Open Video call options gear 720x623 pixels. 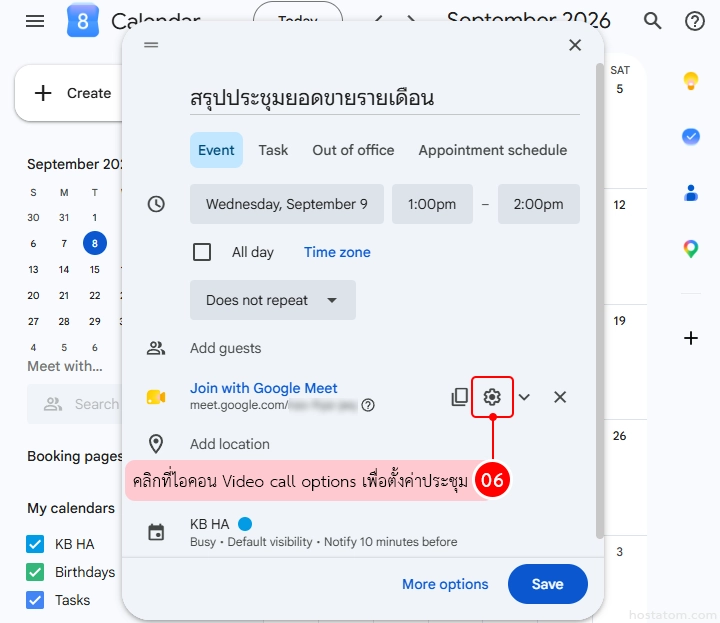click(492, 397)
